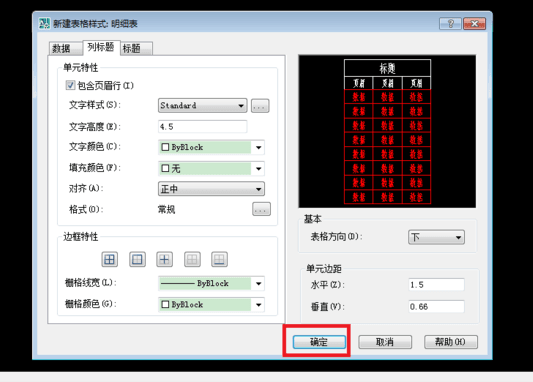Image resolution: width=533 pixels, height=382 pixels.
Task: Click the 文字高度 input field
Action: (203, 126)
